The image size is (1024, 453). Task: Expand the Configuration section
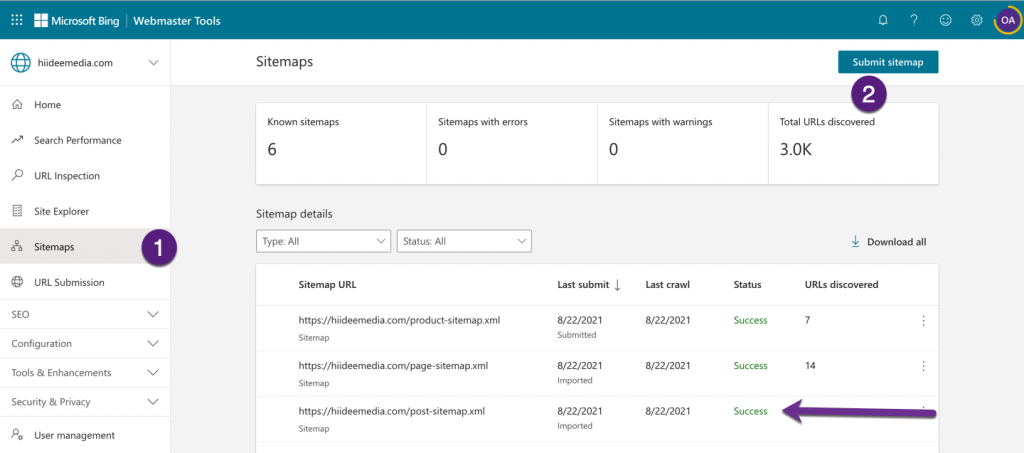coord(85,343)
